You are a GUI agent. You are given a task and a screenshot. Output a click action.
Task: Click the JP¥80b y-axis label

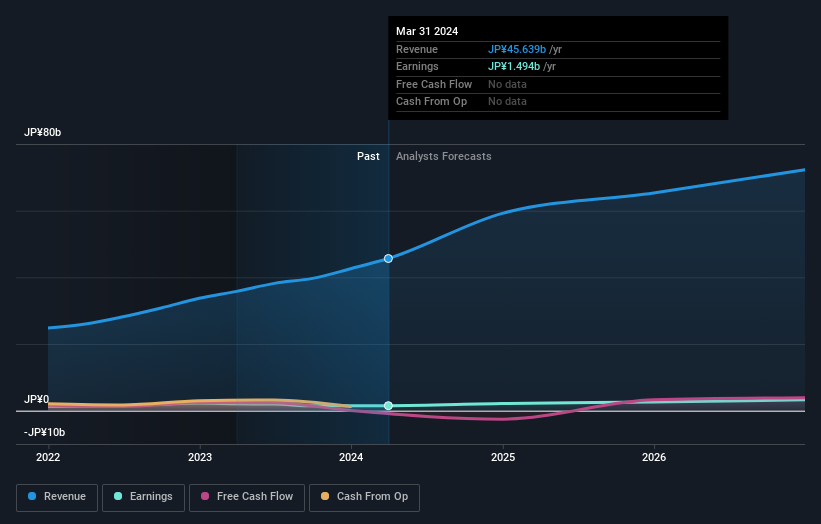(x=42, y=132)
